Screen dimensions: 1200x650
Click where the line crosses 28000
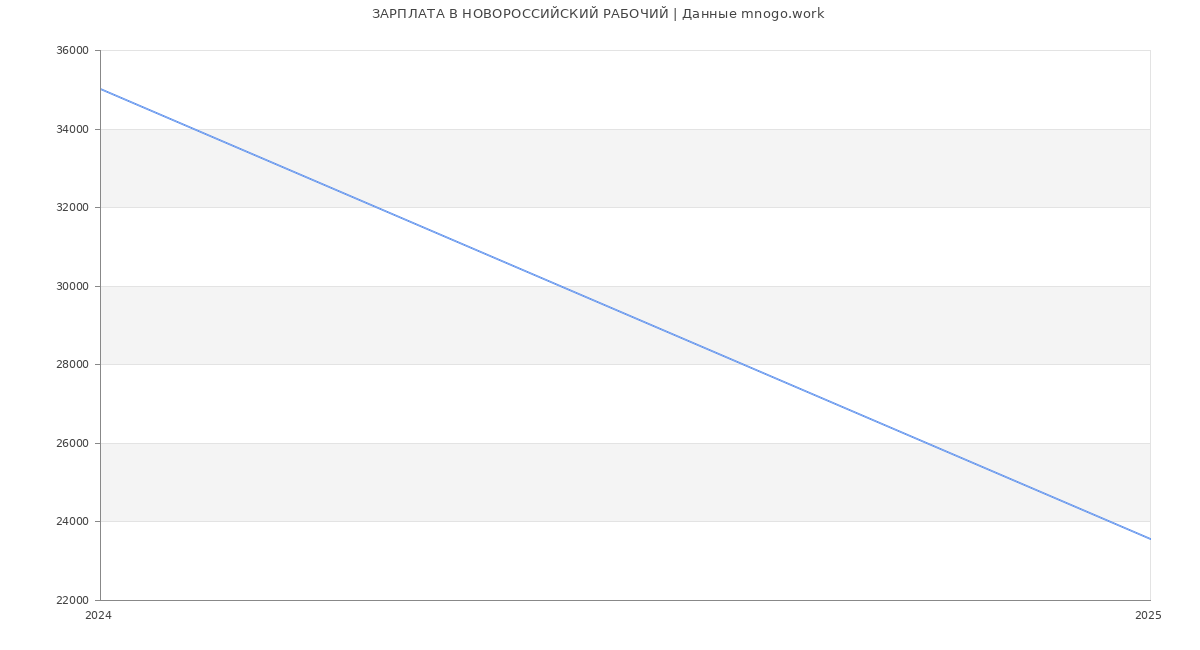click(x=741, y=364)
